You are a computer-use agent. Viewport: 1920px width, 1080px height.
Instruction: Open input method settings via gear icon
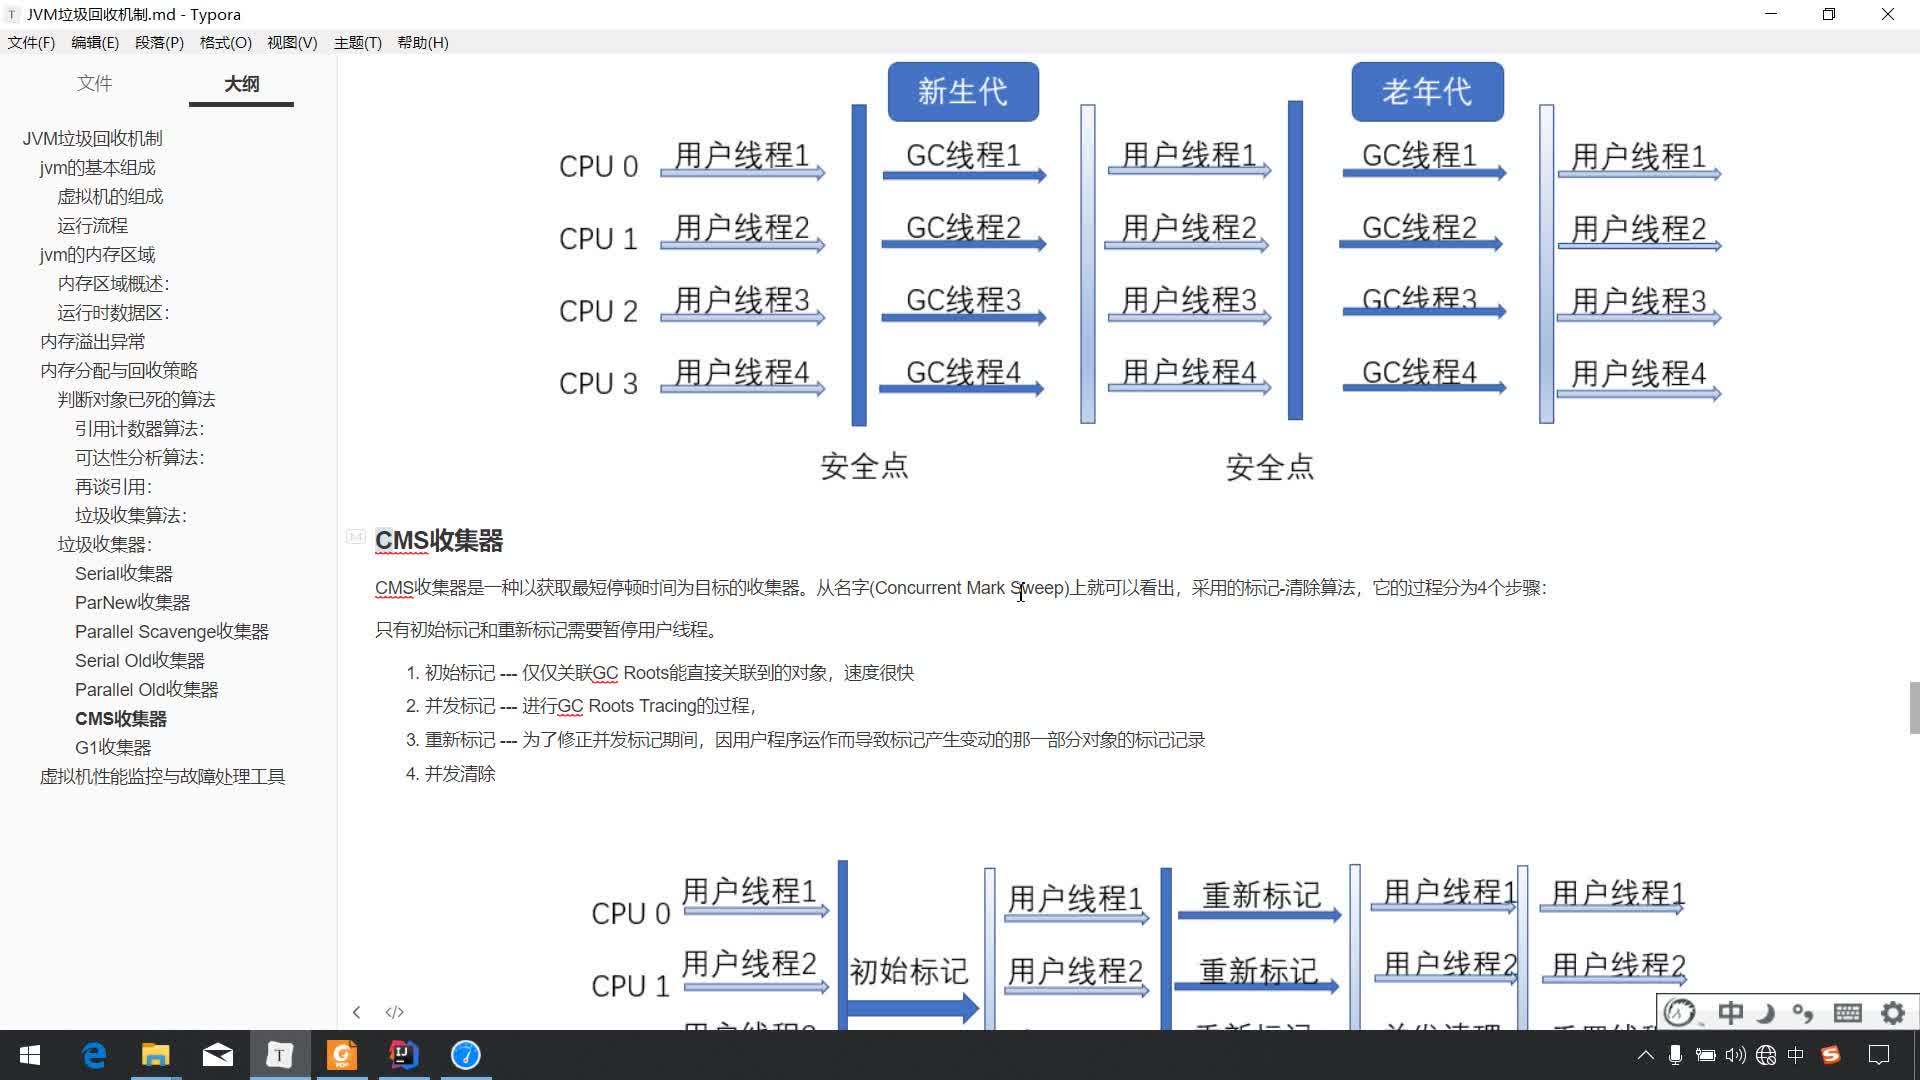1892,1012
